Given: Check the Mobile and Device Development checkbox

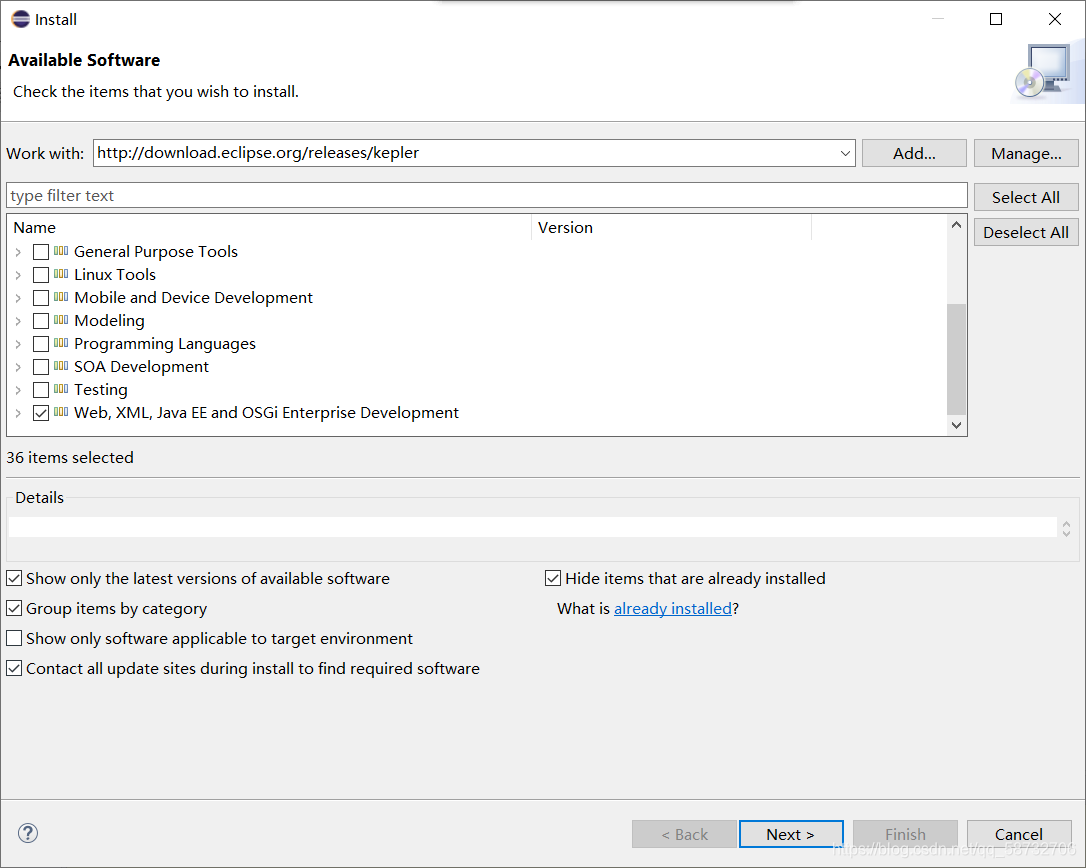Looking at the screenshot, I should tap(41, 298).
